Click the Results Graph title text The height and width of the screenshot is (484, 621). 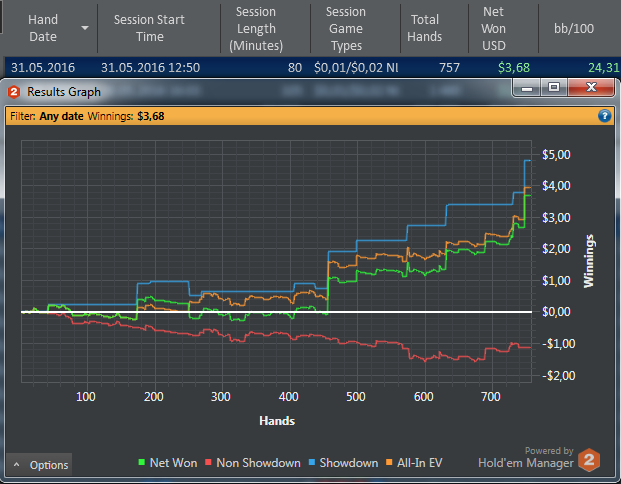(64, 92)
